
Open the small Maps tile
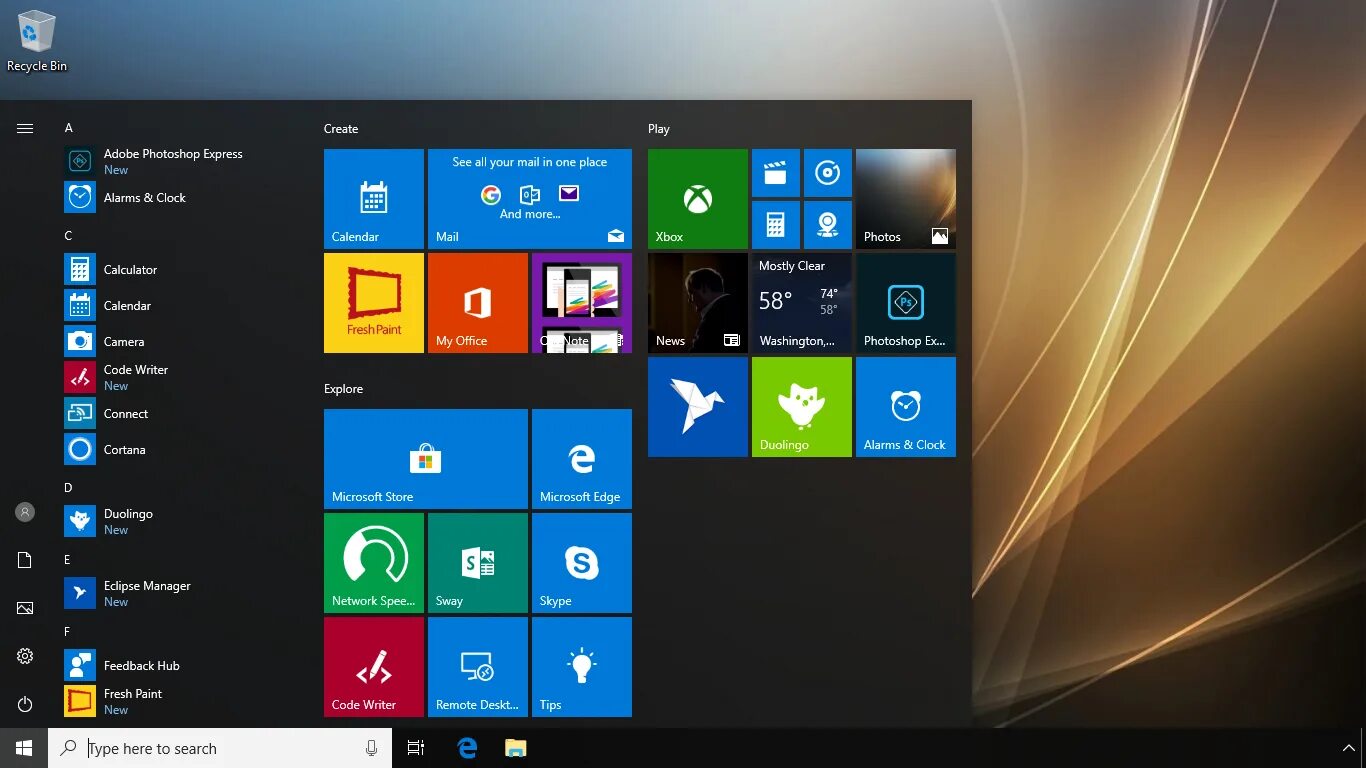tap(828, 225)
